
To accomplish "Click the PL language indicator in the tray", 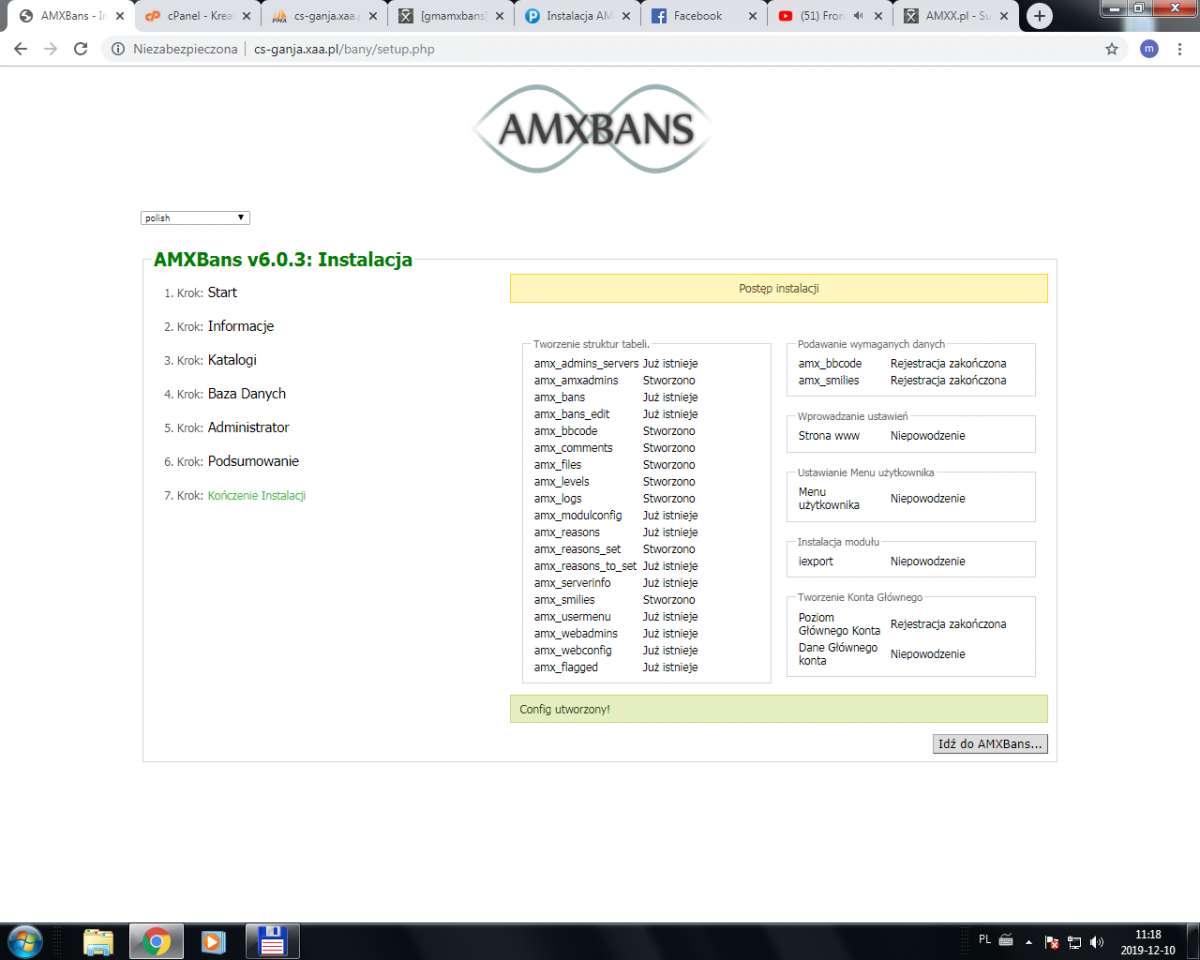I will click(x=985, y=940).
